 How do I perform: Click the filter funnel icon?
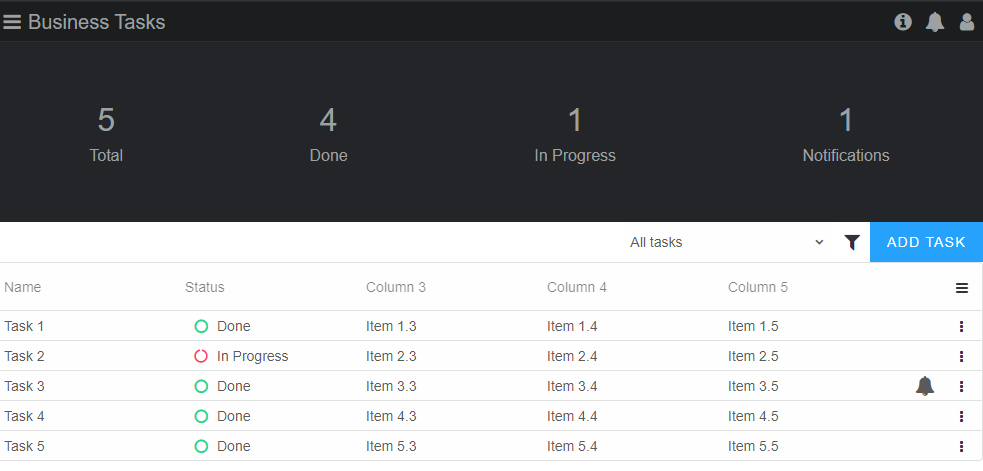[x=852, y=243]
